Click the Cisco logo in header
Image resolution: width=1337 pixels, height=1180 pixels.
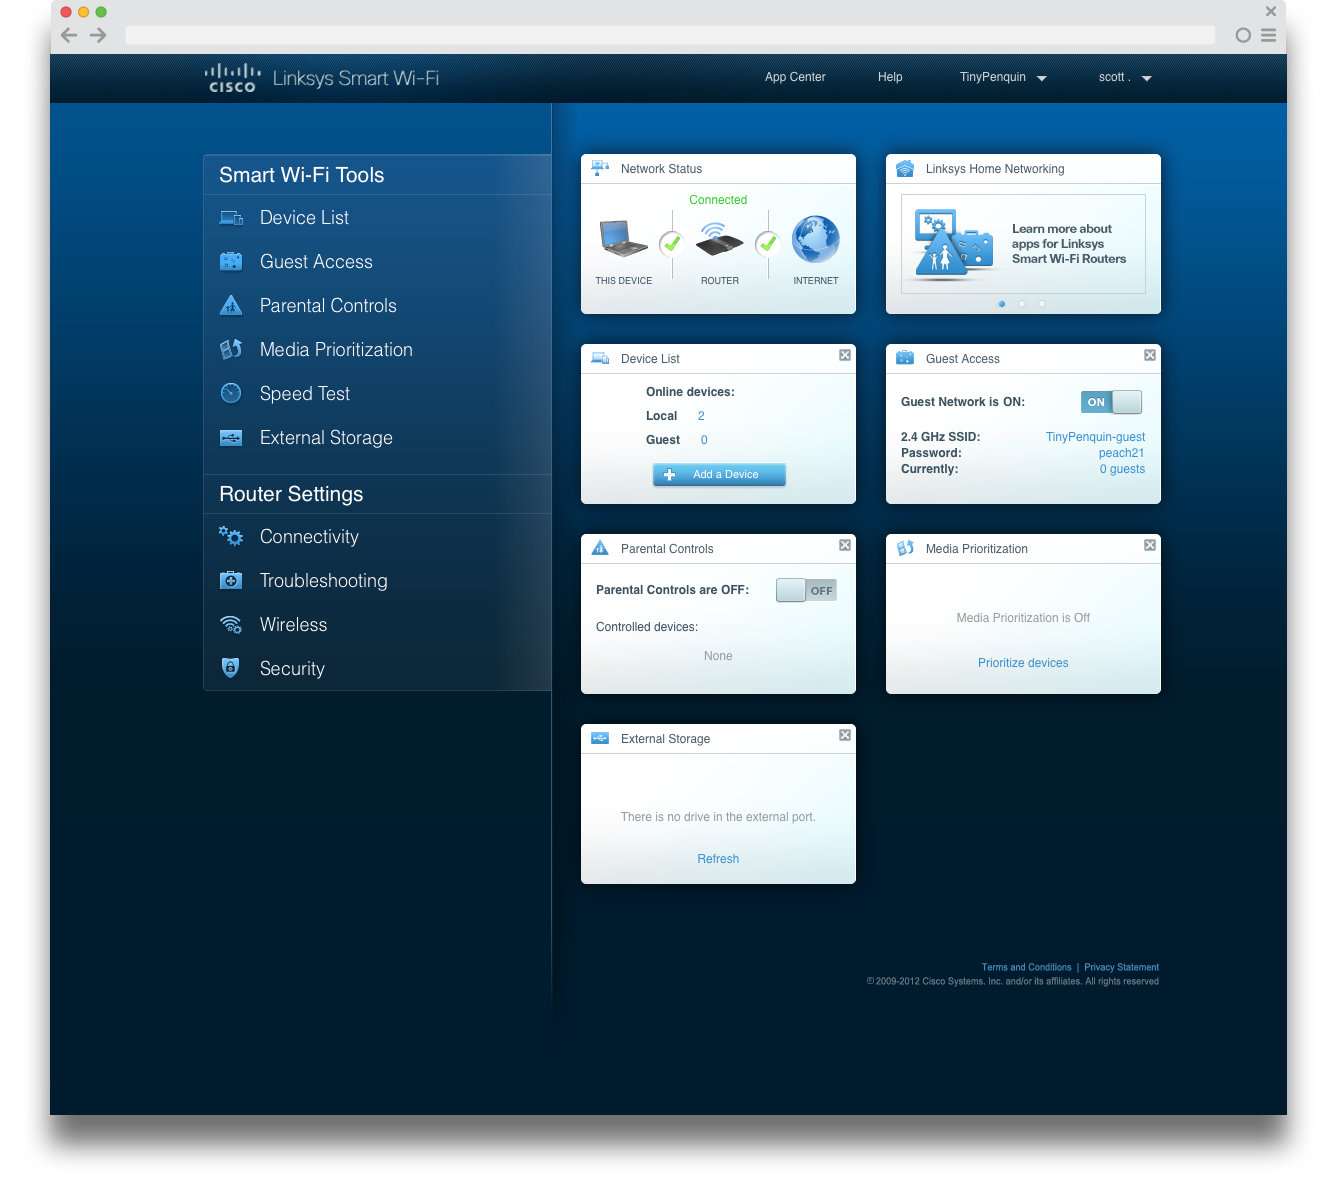pyautogui.click(x=232, y=78)
